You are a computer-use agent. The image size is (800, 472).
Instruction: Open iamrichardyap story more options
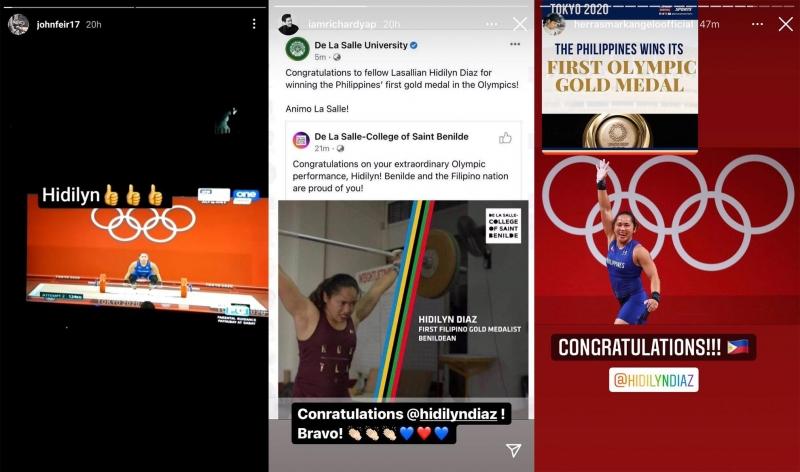coord(491,24)
